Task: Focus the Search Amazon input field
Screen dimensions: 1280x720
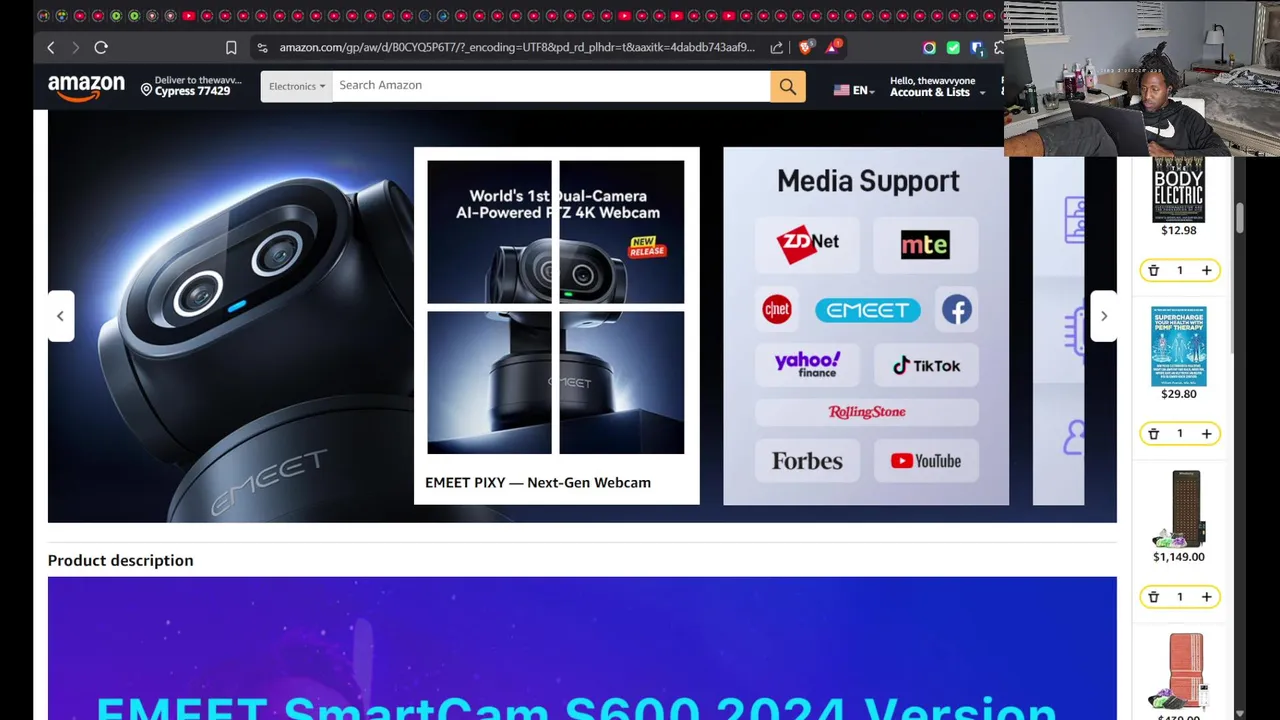Action: [551, 86]
